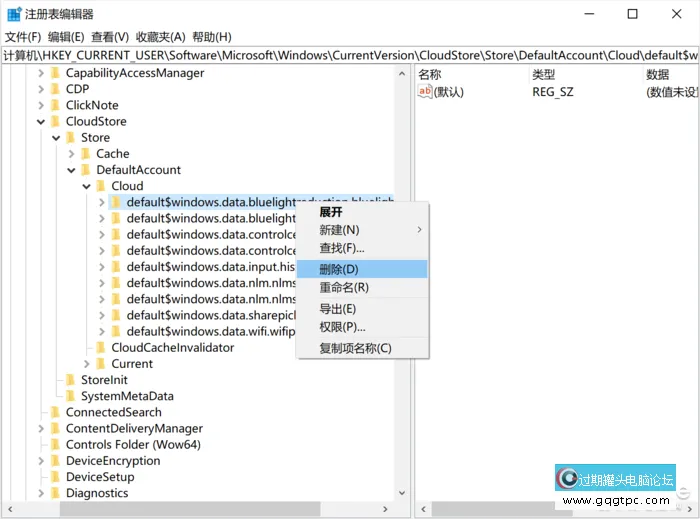Expand the Cache tree node

click(71, 154)
